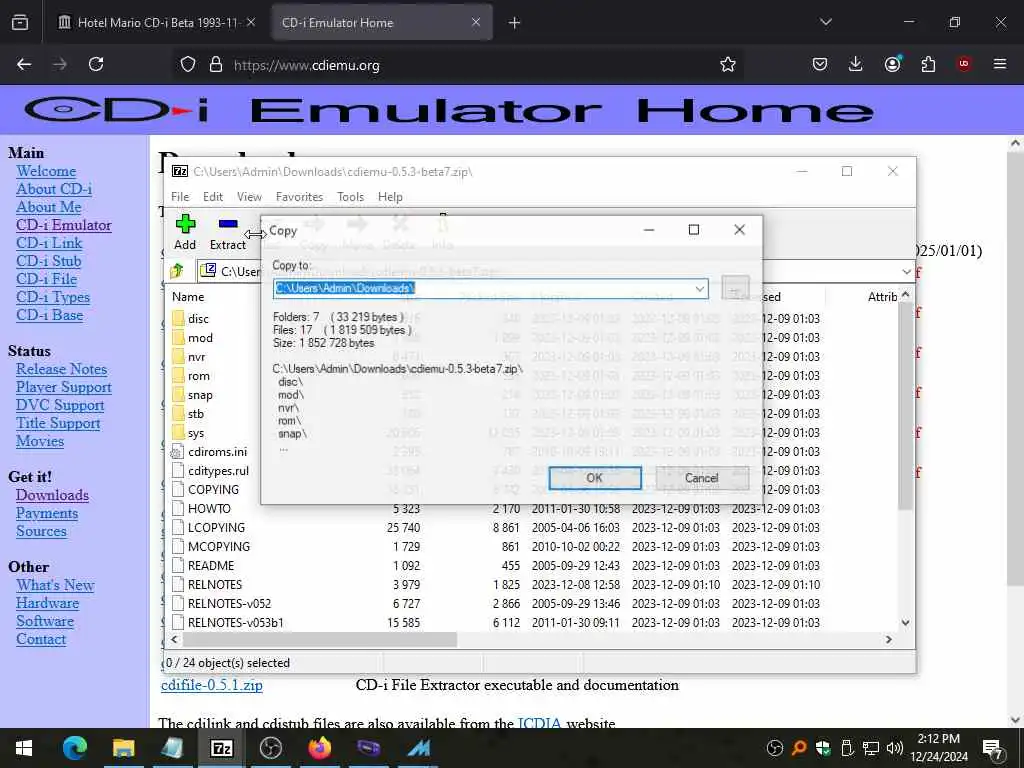Select the RELNOTES-v052 file
Viewport: 1024px width, 768px height.
229,603
